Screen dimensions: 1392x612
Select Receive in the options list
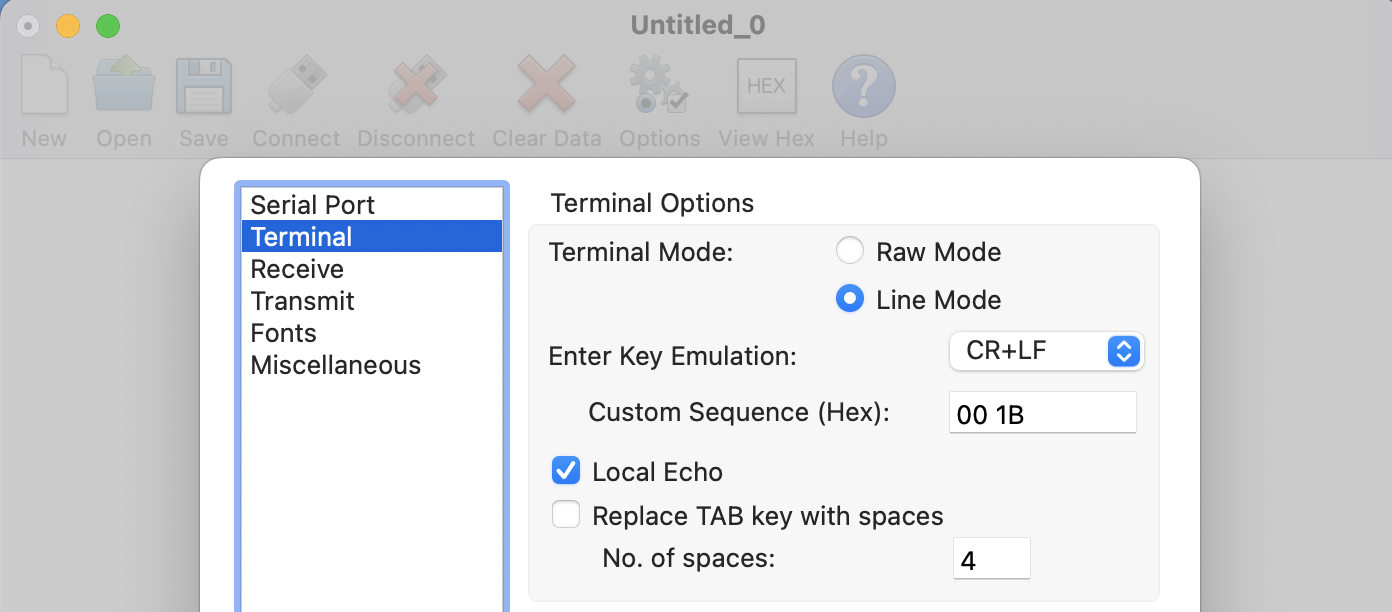point(297,269)
